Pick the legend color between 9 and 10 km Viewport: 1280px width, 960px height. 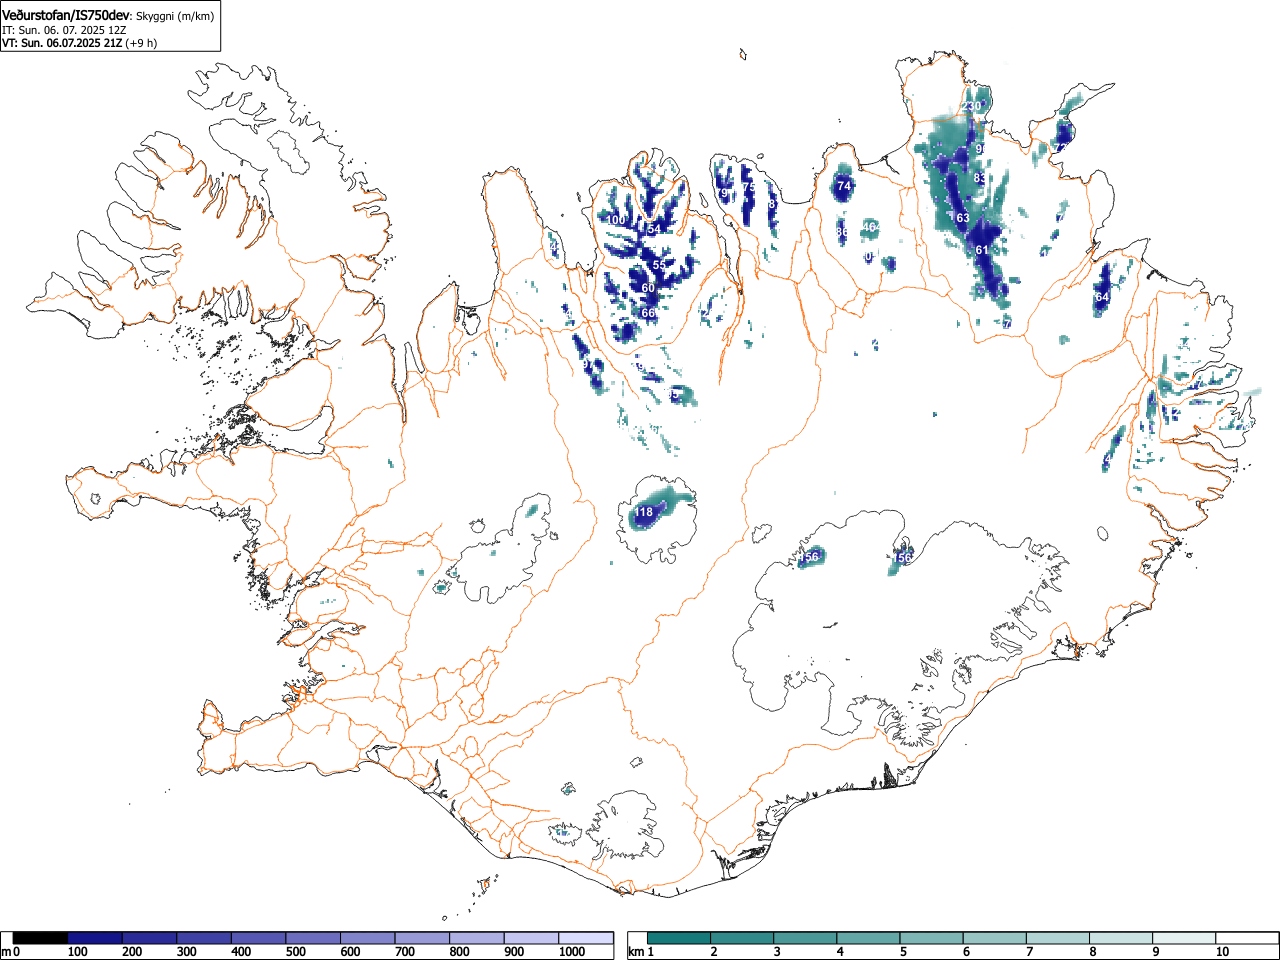[x=1186, y=937]
